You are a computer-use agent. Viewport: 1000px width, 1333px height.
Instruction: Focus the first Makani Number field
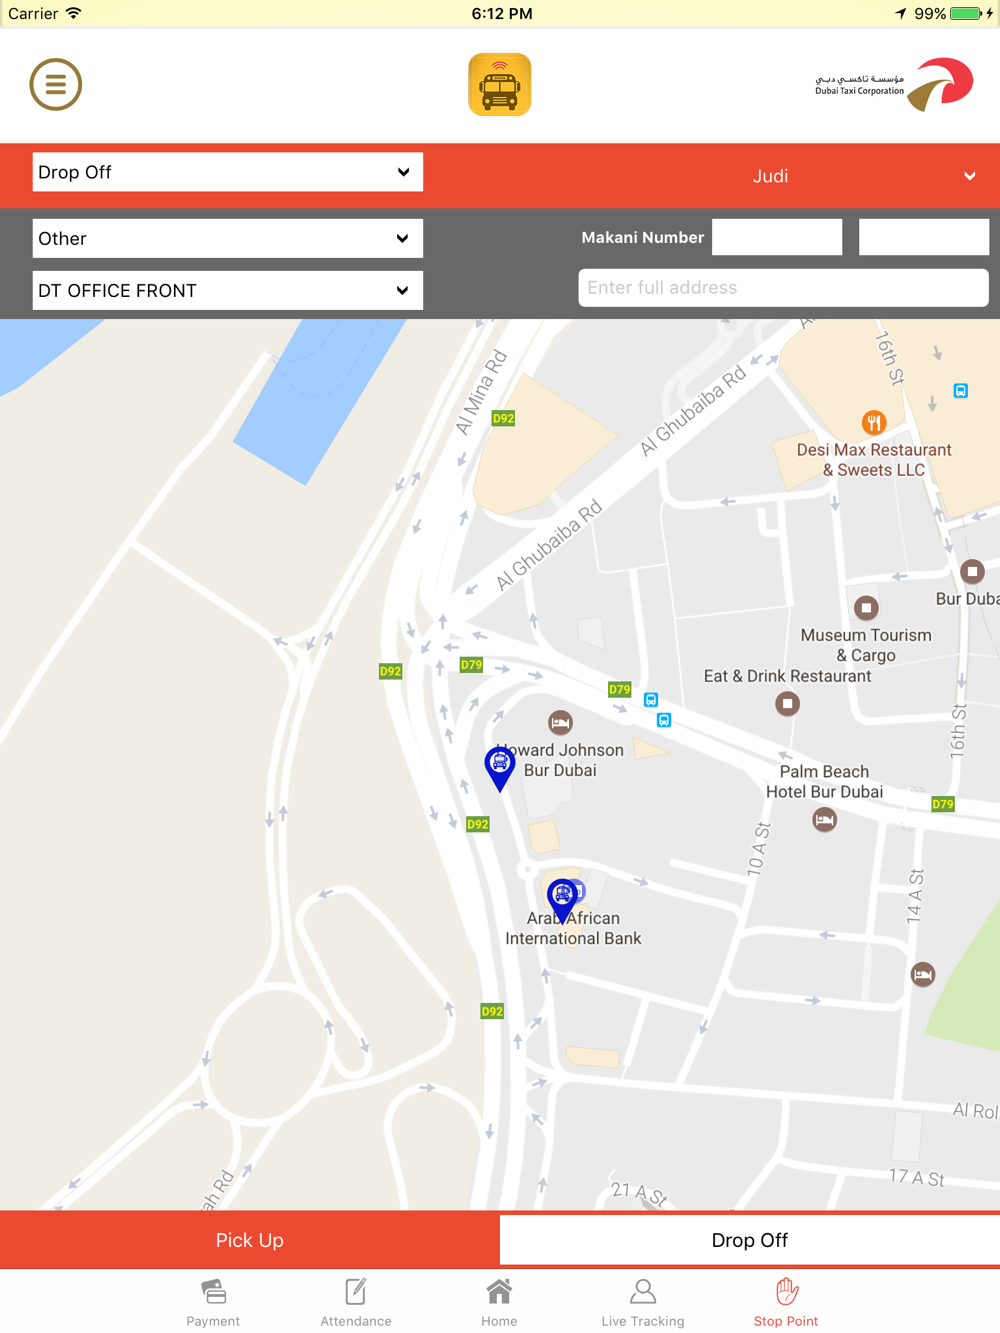[x=777, y=237]
